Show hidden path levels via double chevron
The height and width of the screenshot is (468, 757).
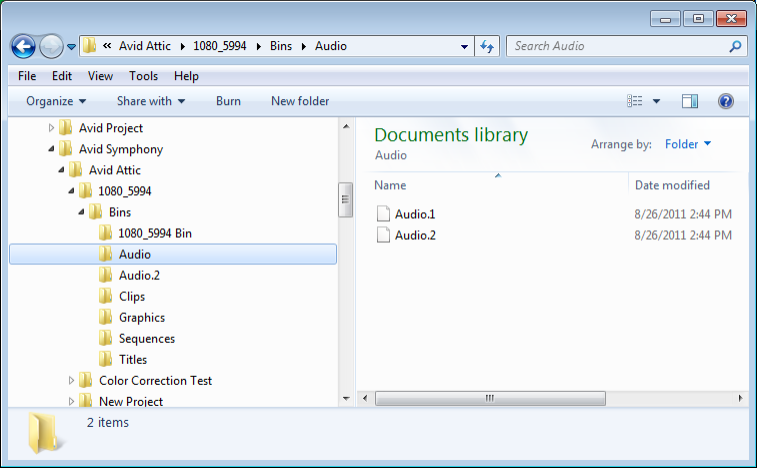(107, 46)
